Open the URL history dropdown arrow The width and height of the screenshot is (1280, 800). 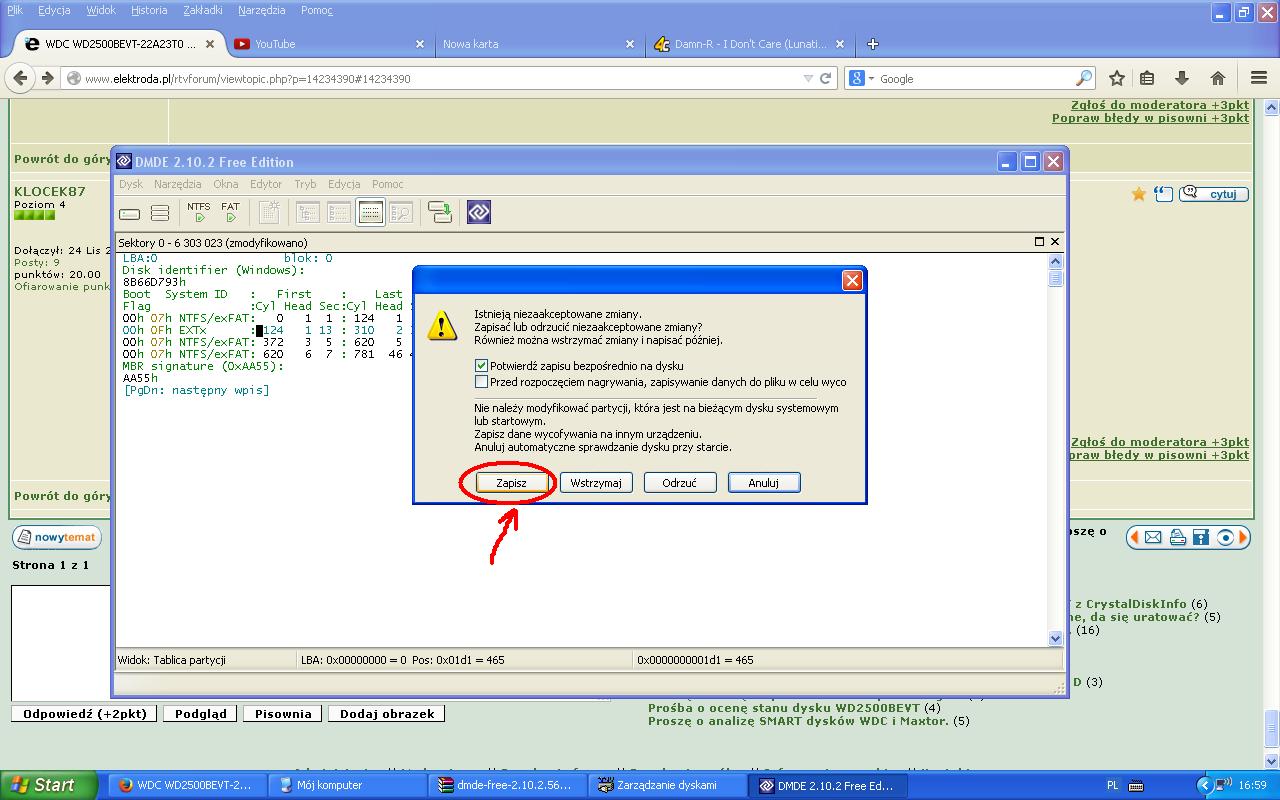tap(808, 78)
